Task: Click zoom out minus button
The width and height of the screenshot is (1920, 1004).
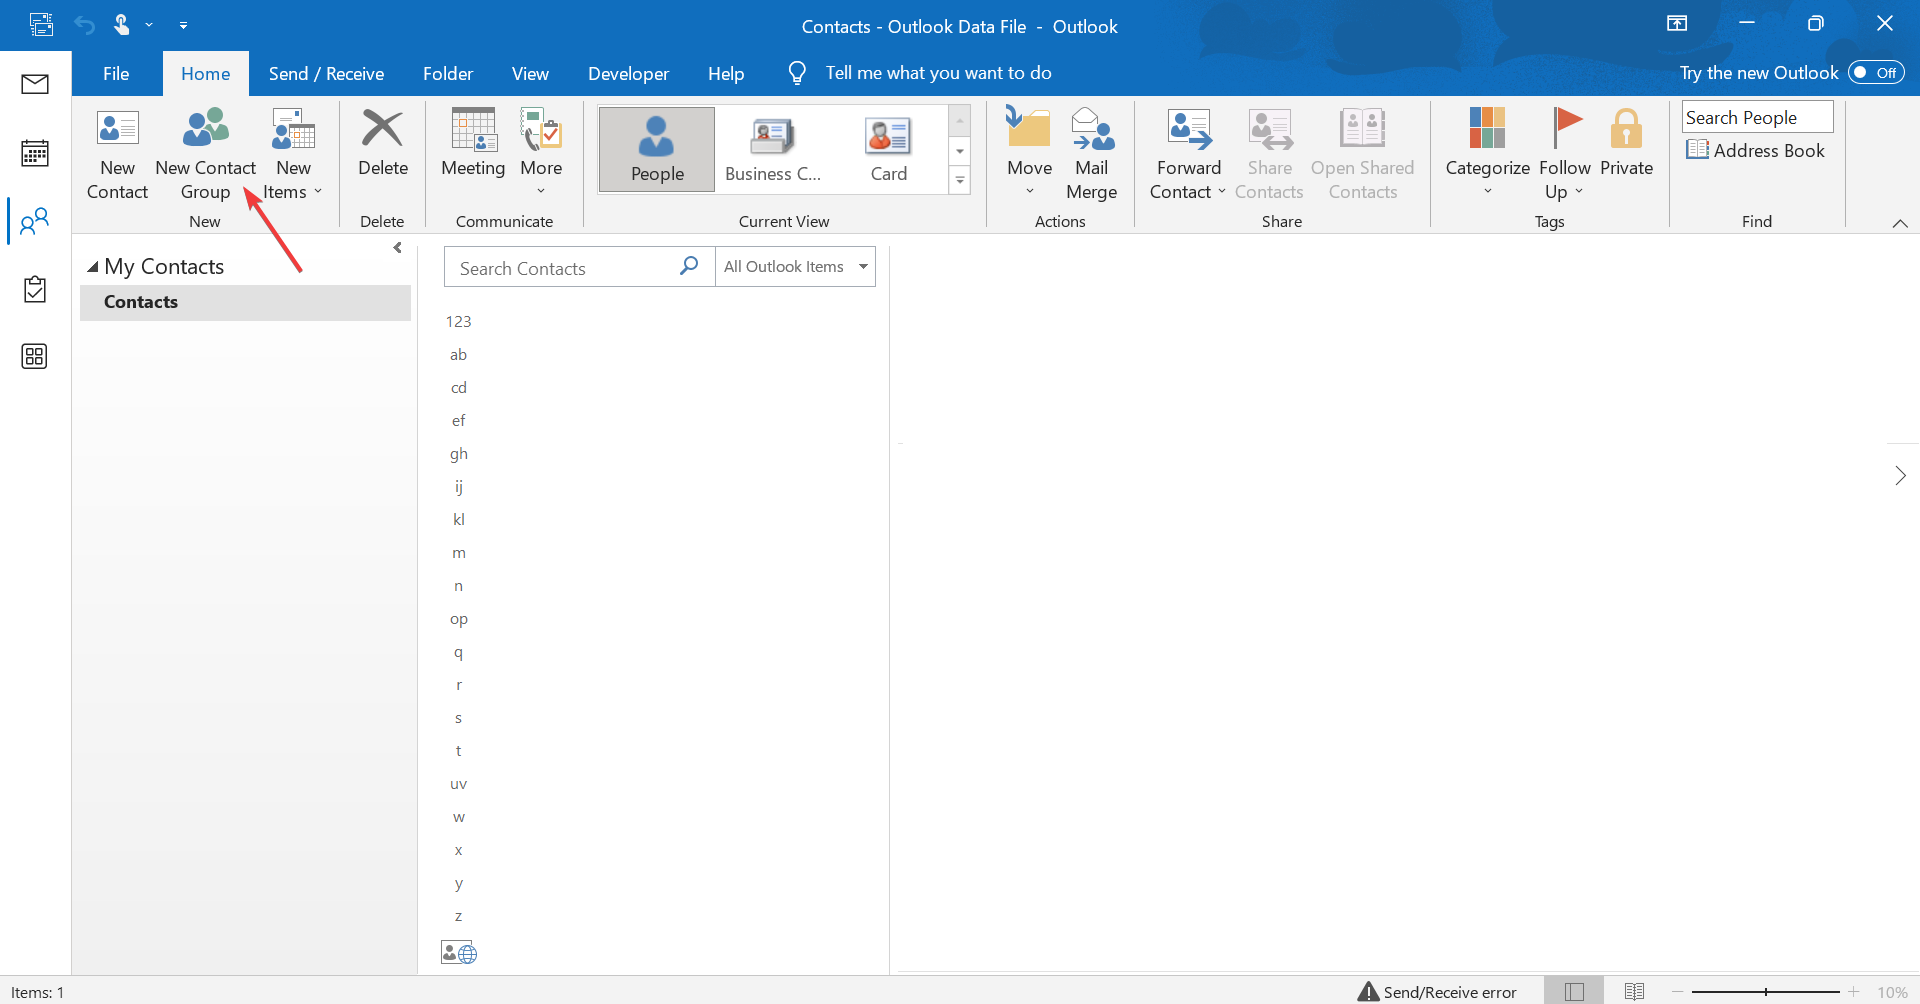Action: (x=1678, y=992)
